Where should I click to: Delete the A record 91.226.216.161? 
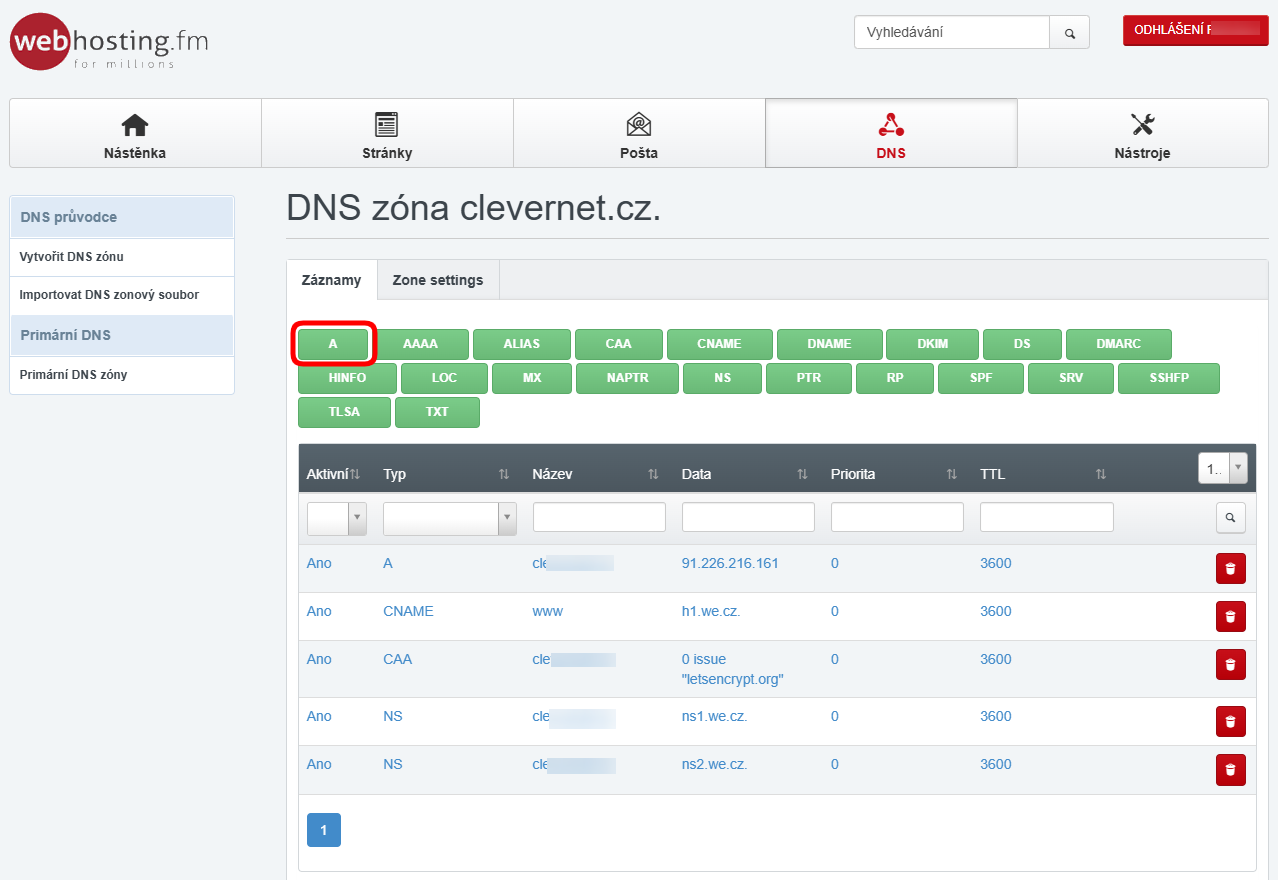1230,569
